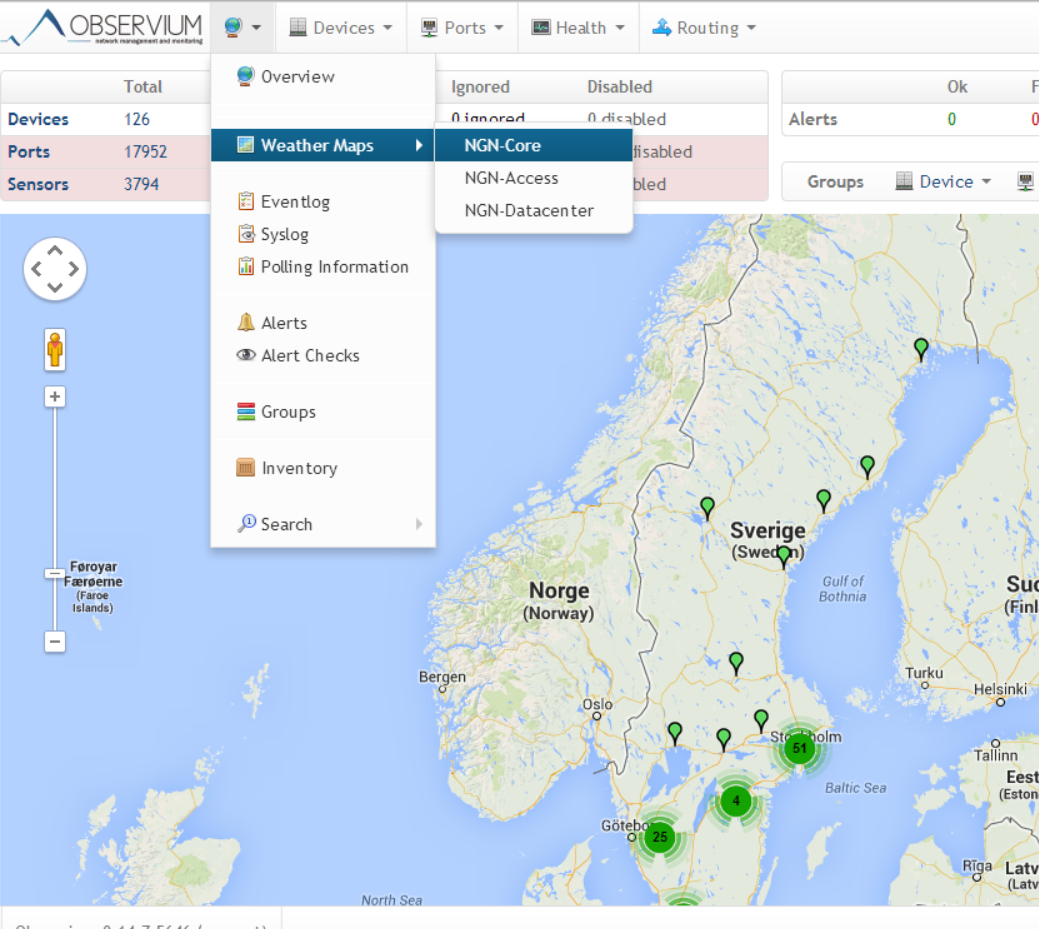
Task: Open the Search submenu entry
Action: [323, 524]
